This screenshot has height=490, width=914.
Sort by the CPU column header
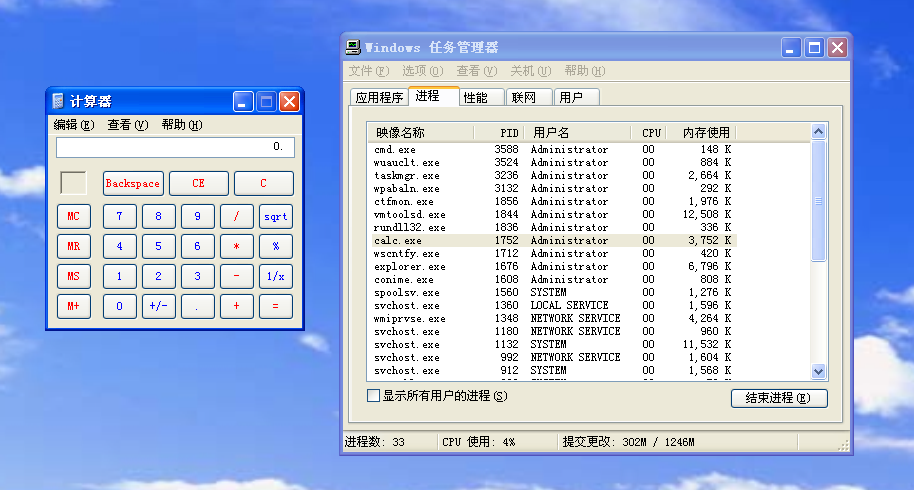648,133
